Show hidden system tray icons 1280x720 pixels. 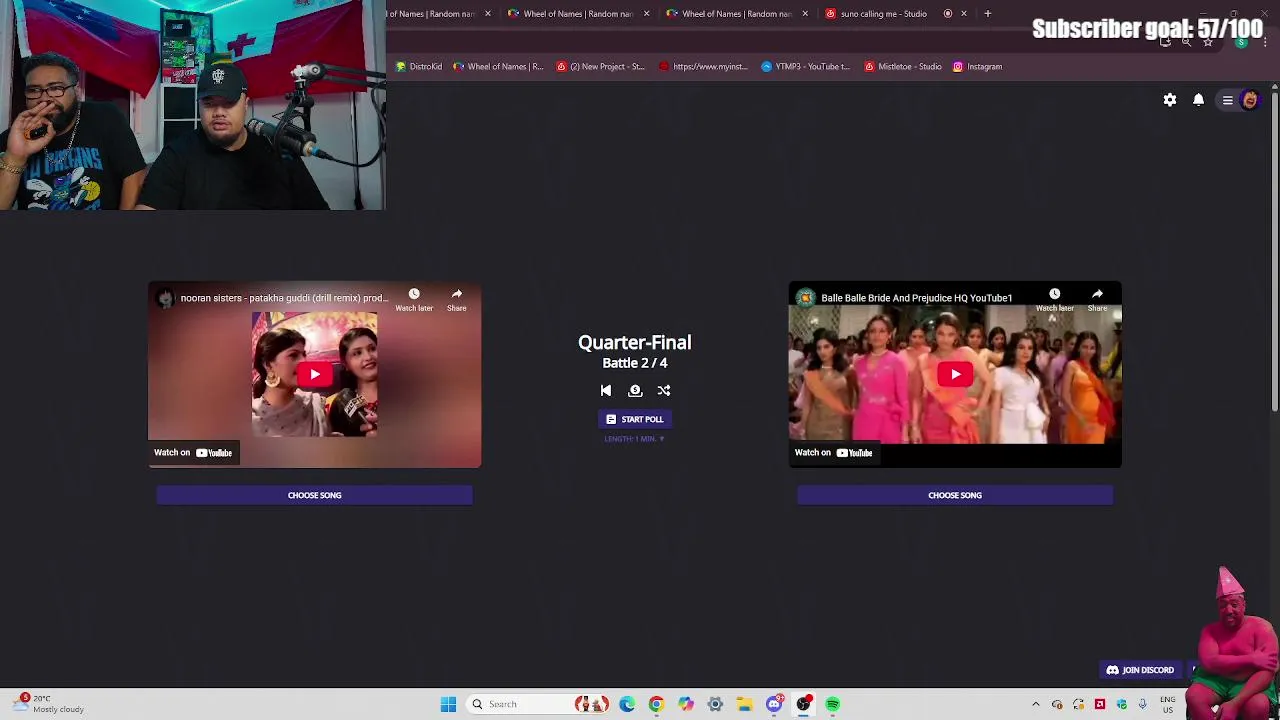1036,704
